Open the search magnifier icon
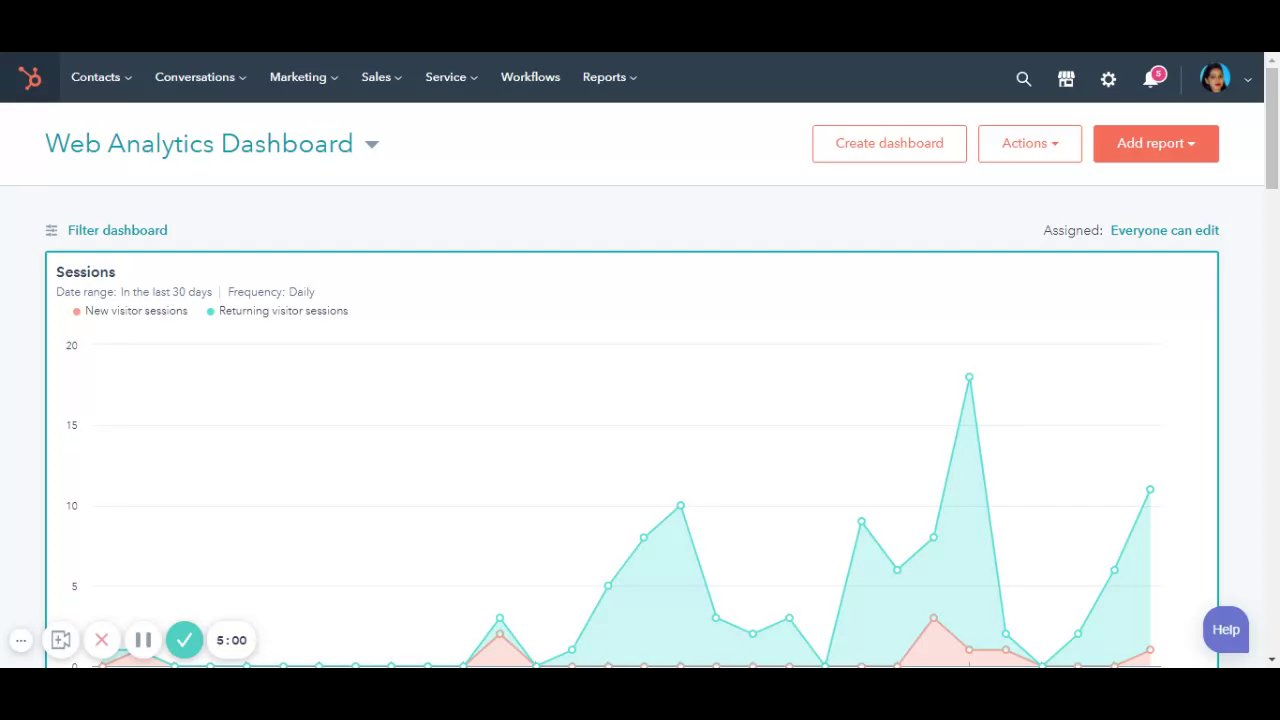Image resolution: width=1280 pixels, height=720 pixels. point(1023,78)
